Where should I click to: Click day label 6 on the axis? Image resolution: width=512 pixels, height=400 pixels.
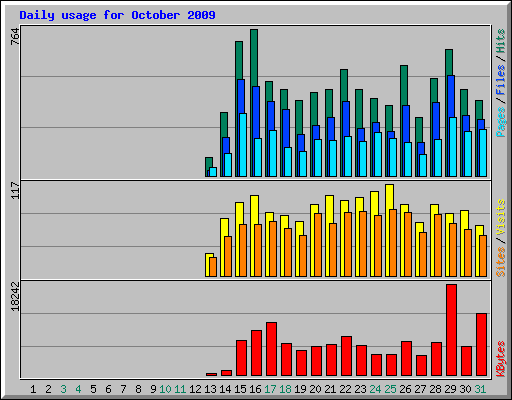(108, 389)
